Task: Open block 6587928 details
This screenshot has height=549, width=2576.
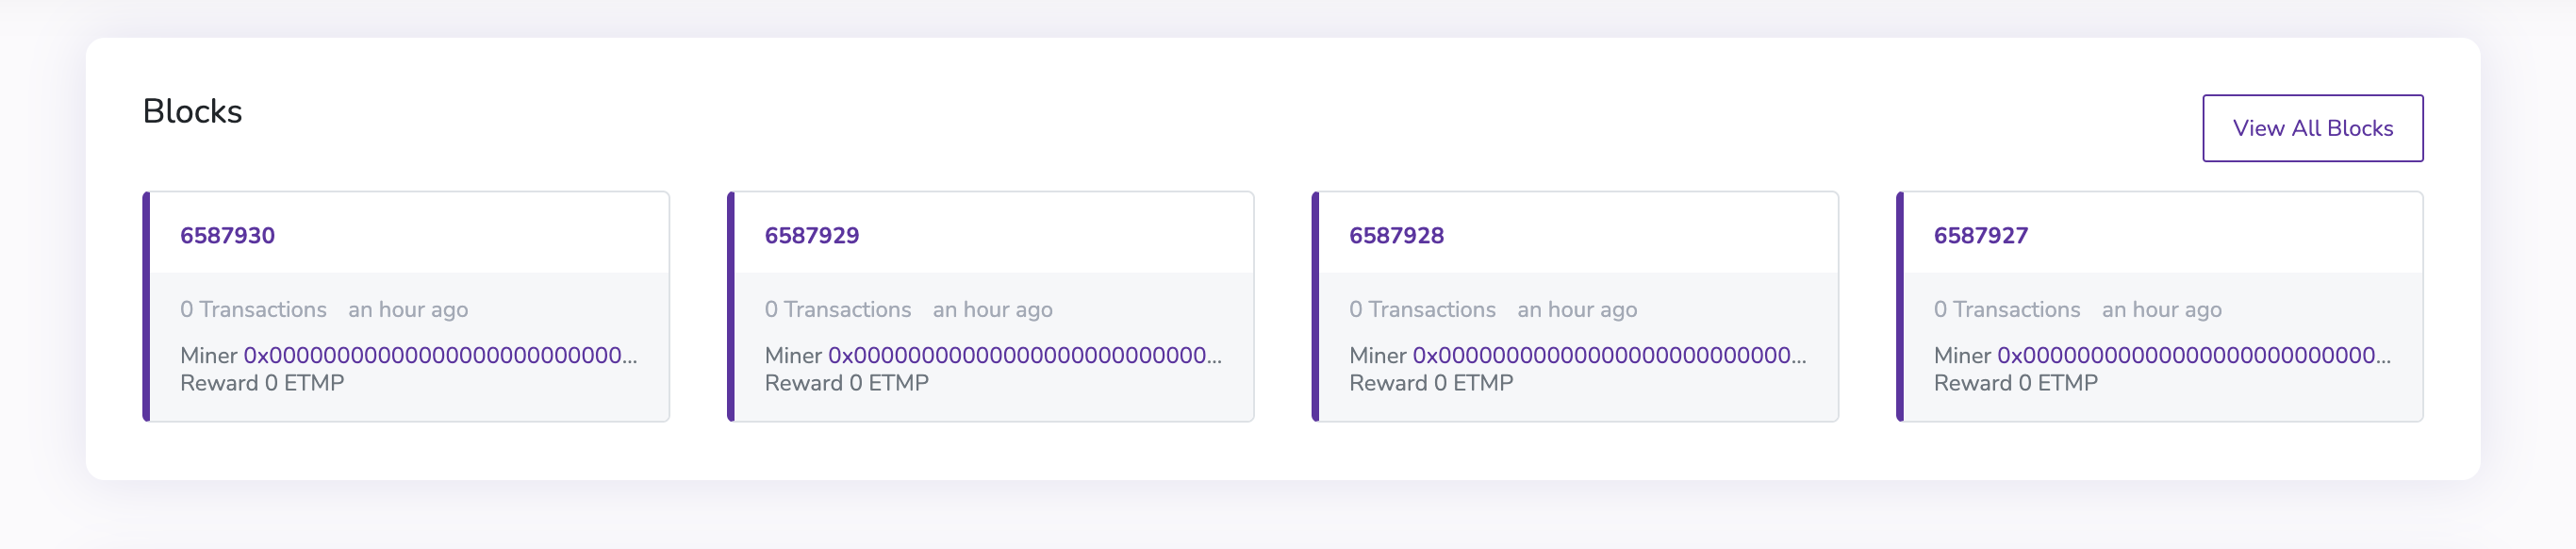Action: click(1396, 235)
